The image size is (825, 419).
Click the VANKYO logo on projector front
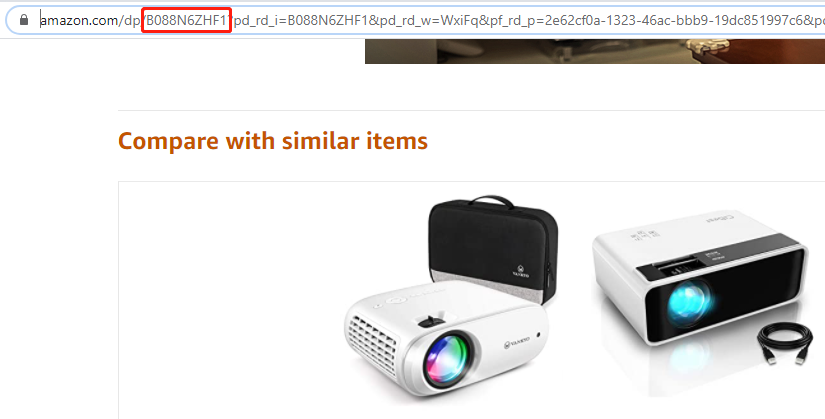coord(517,344)
